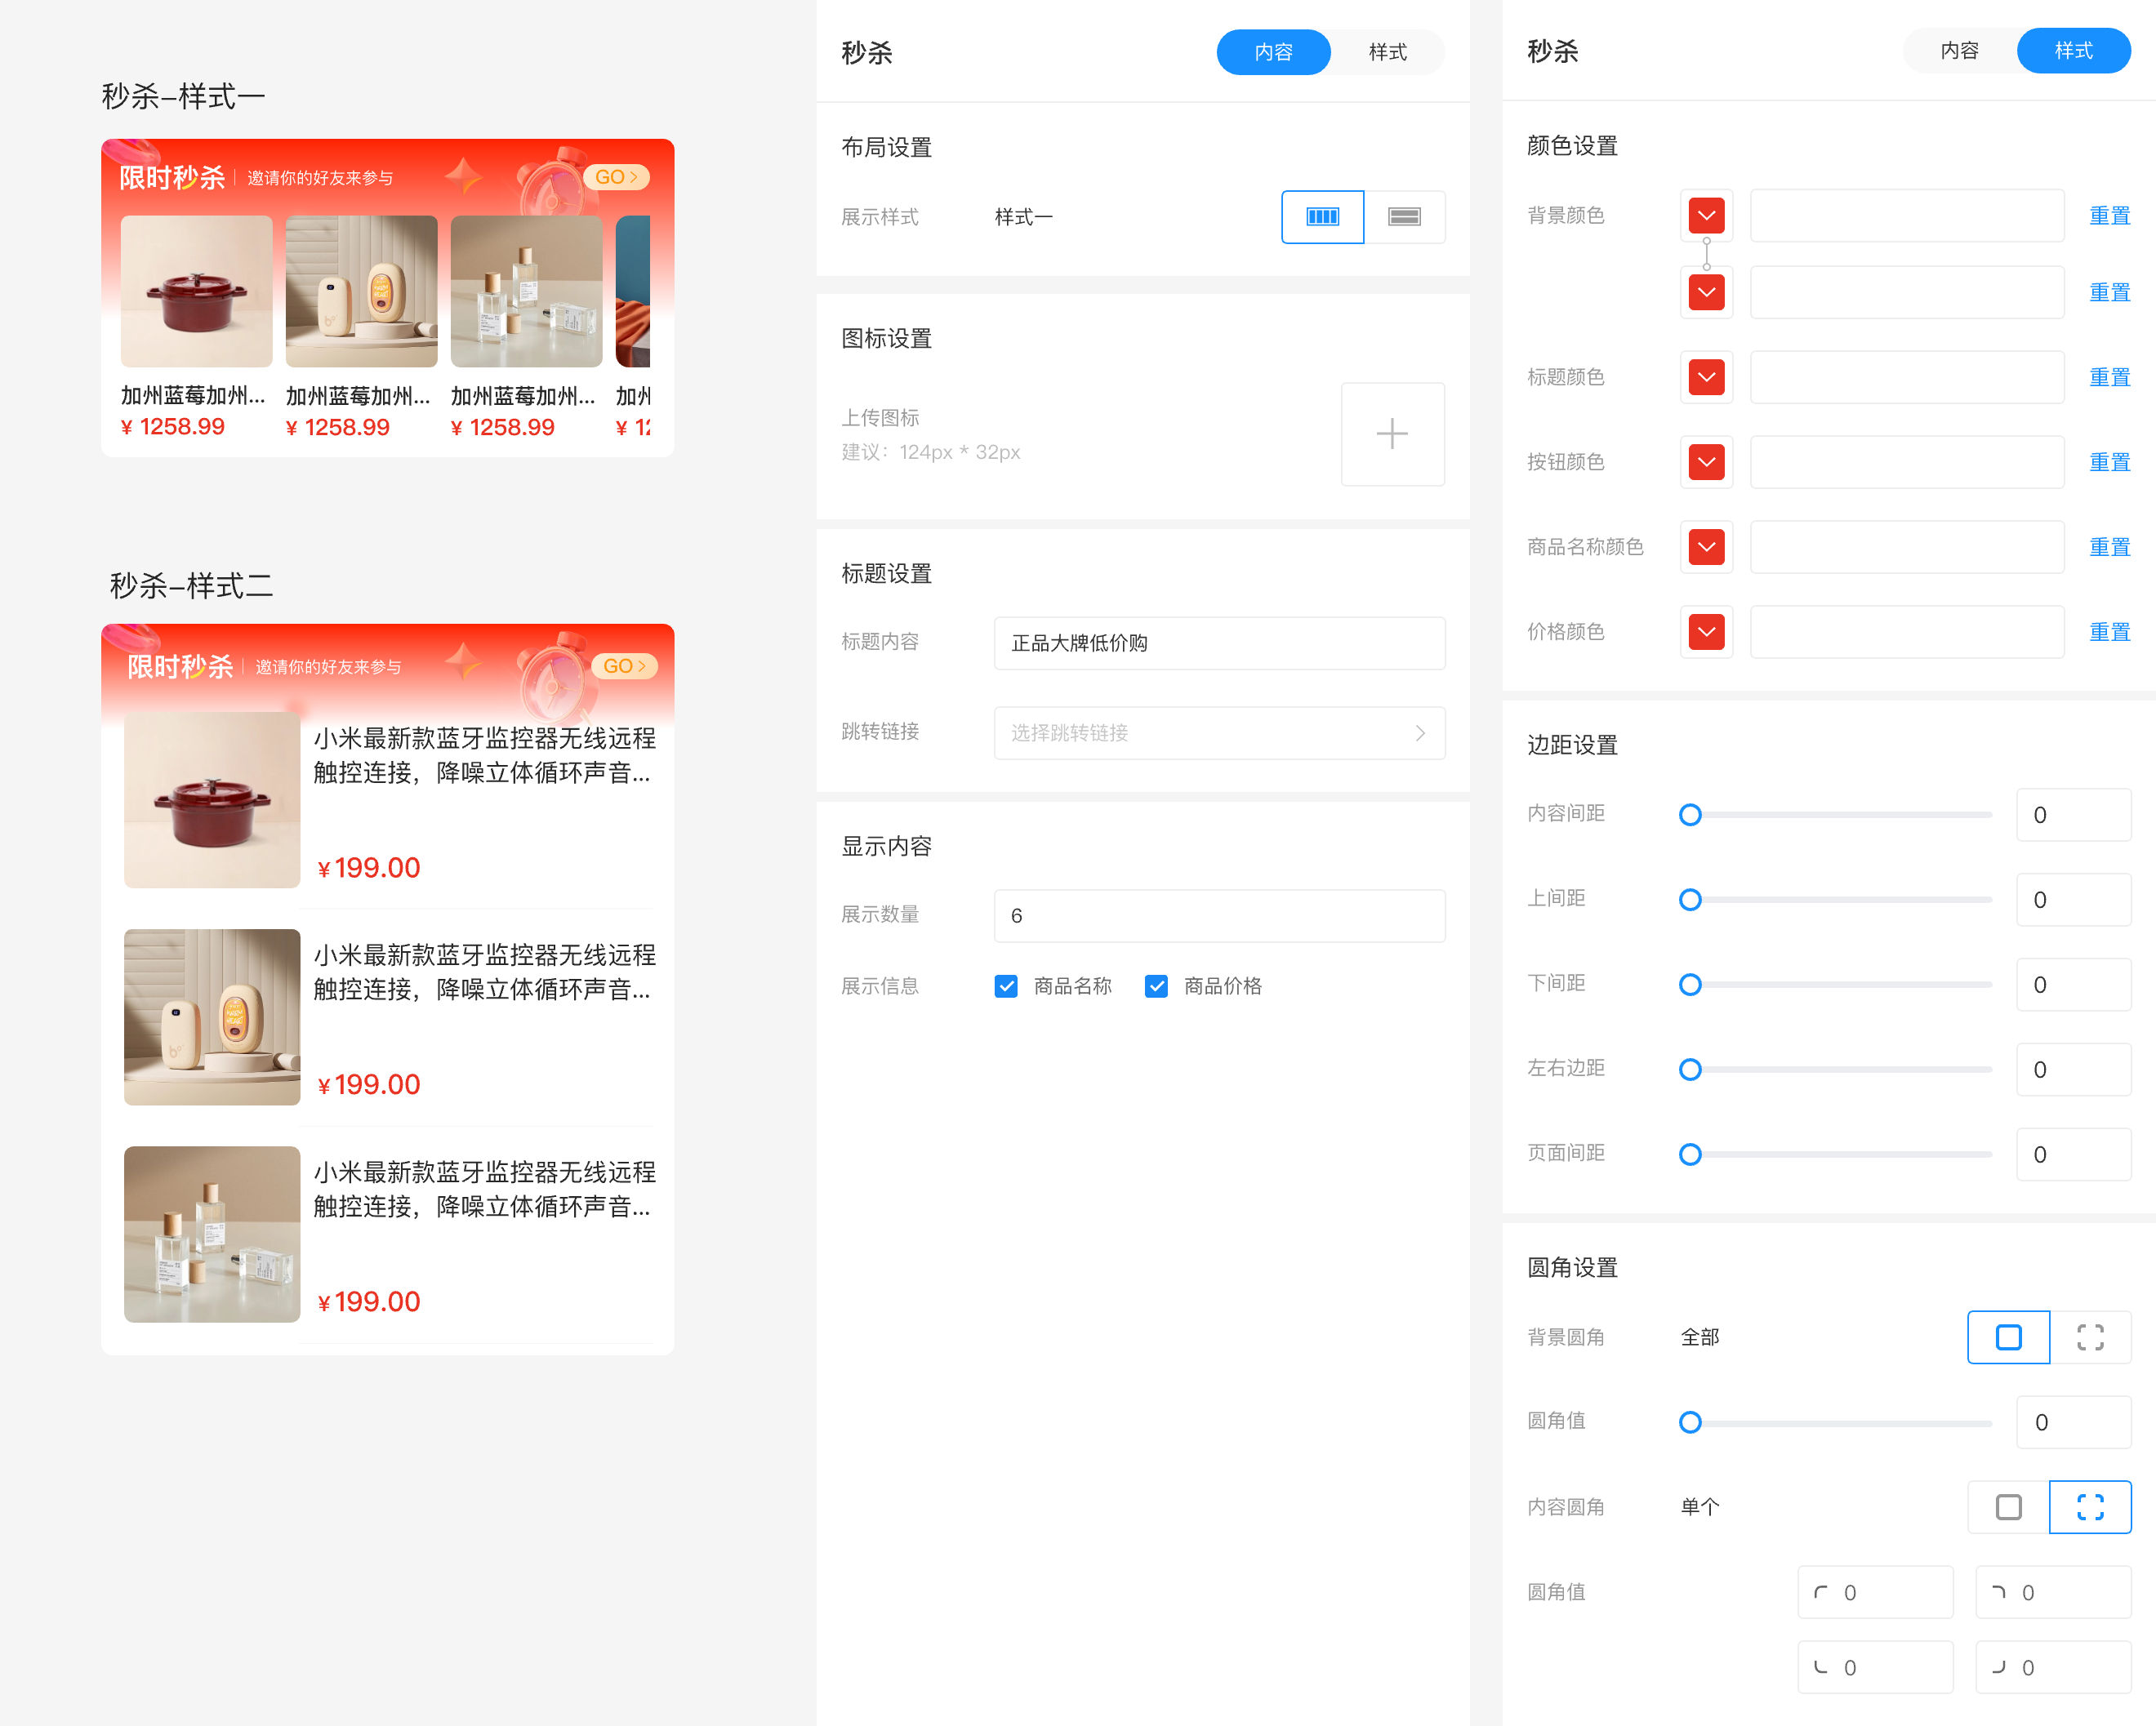Click 重置 next to 标题颜色

click(x=2110, y=377)
